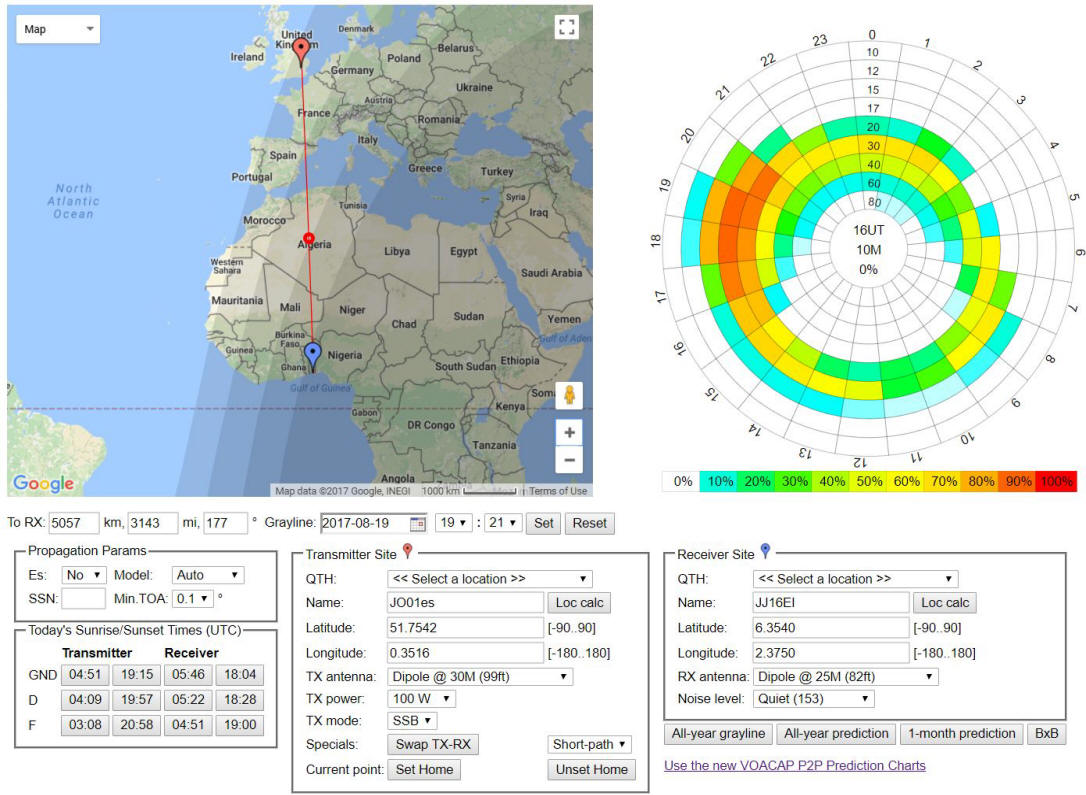Click the 100% red legend swatch
1086x795 pixels.
pyautogui.click(x=1056, y=481)
